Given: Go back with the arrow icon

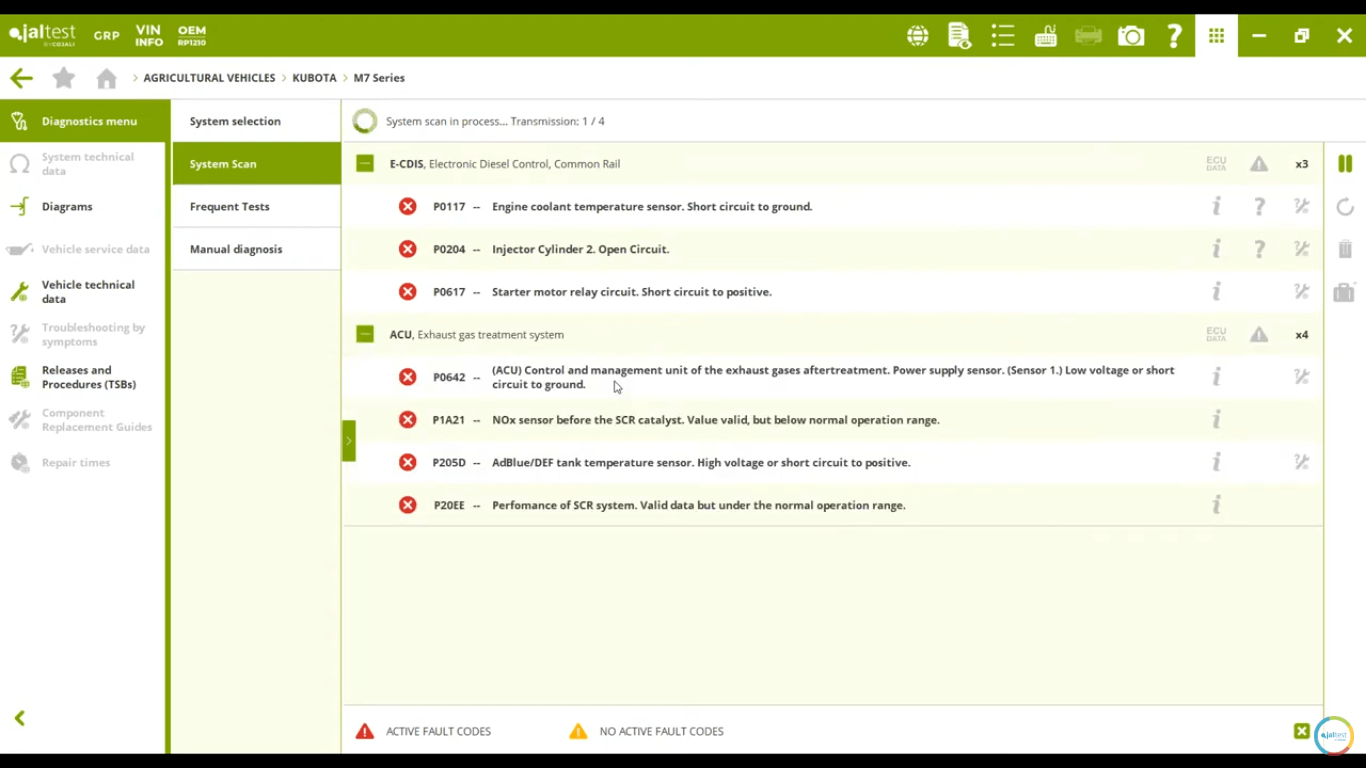Looking at the screenshot, I should (x=21, y=78).
